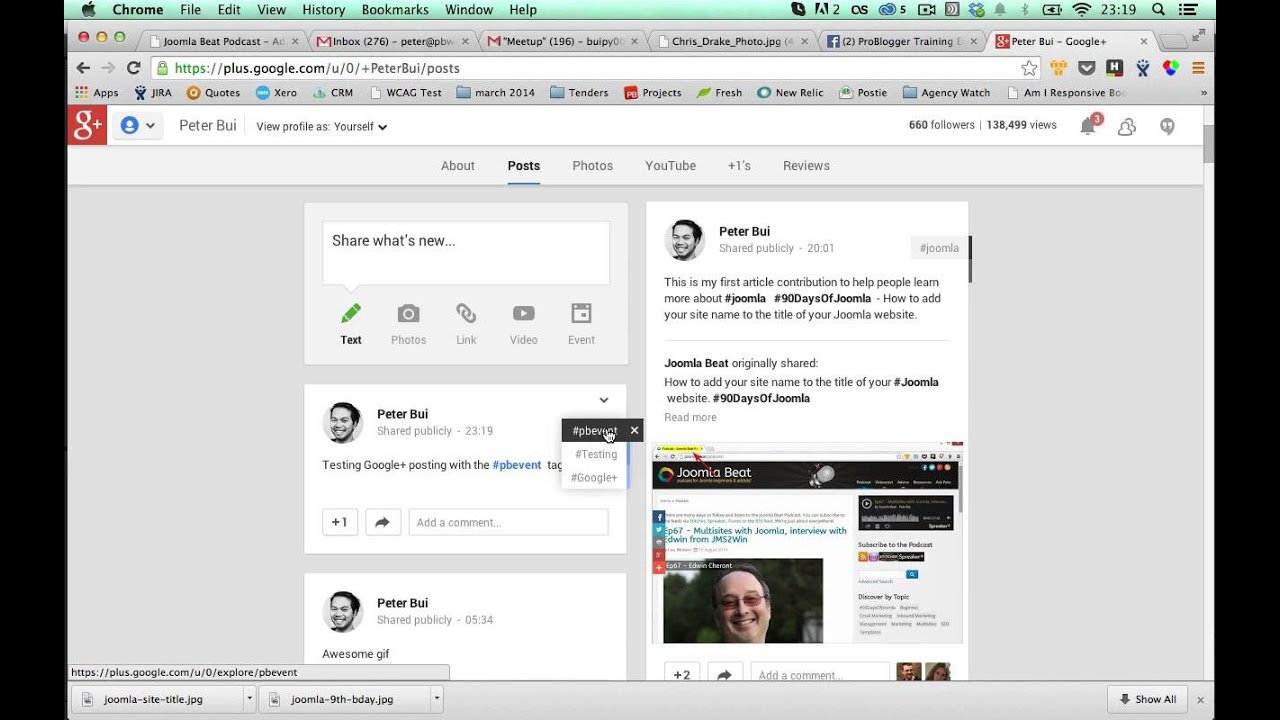Close the downloads bar
Screen dimensions: 1280x720
click(x=1201, y=700)
